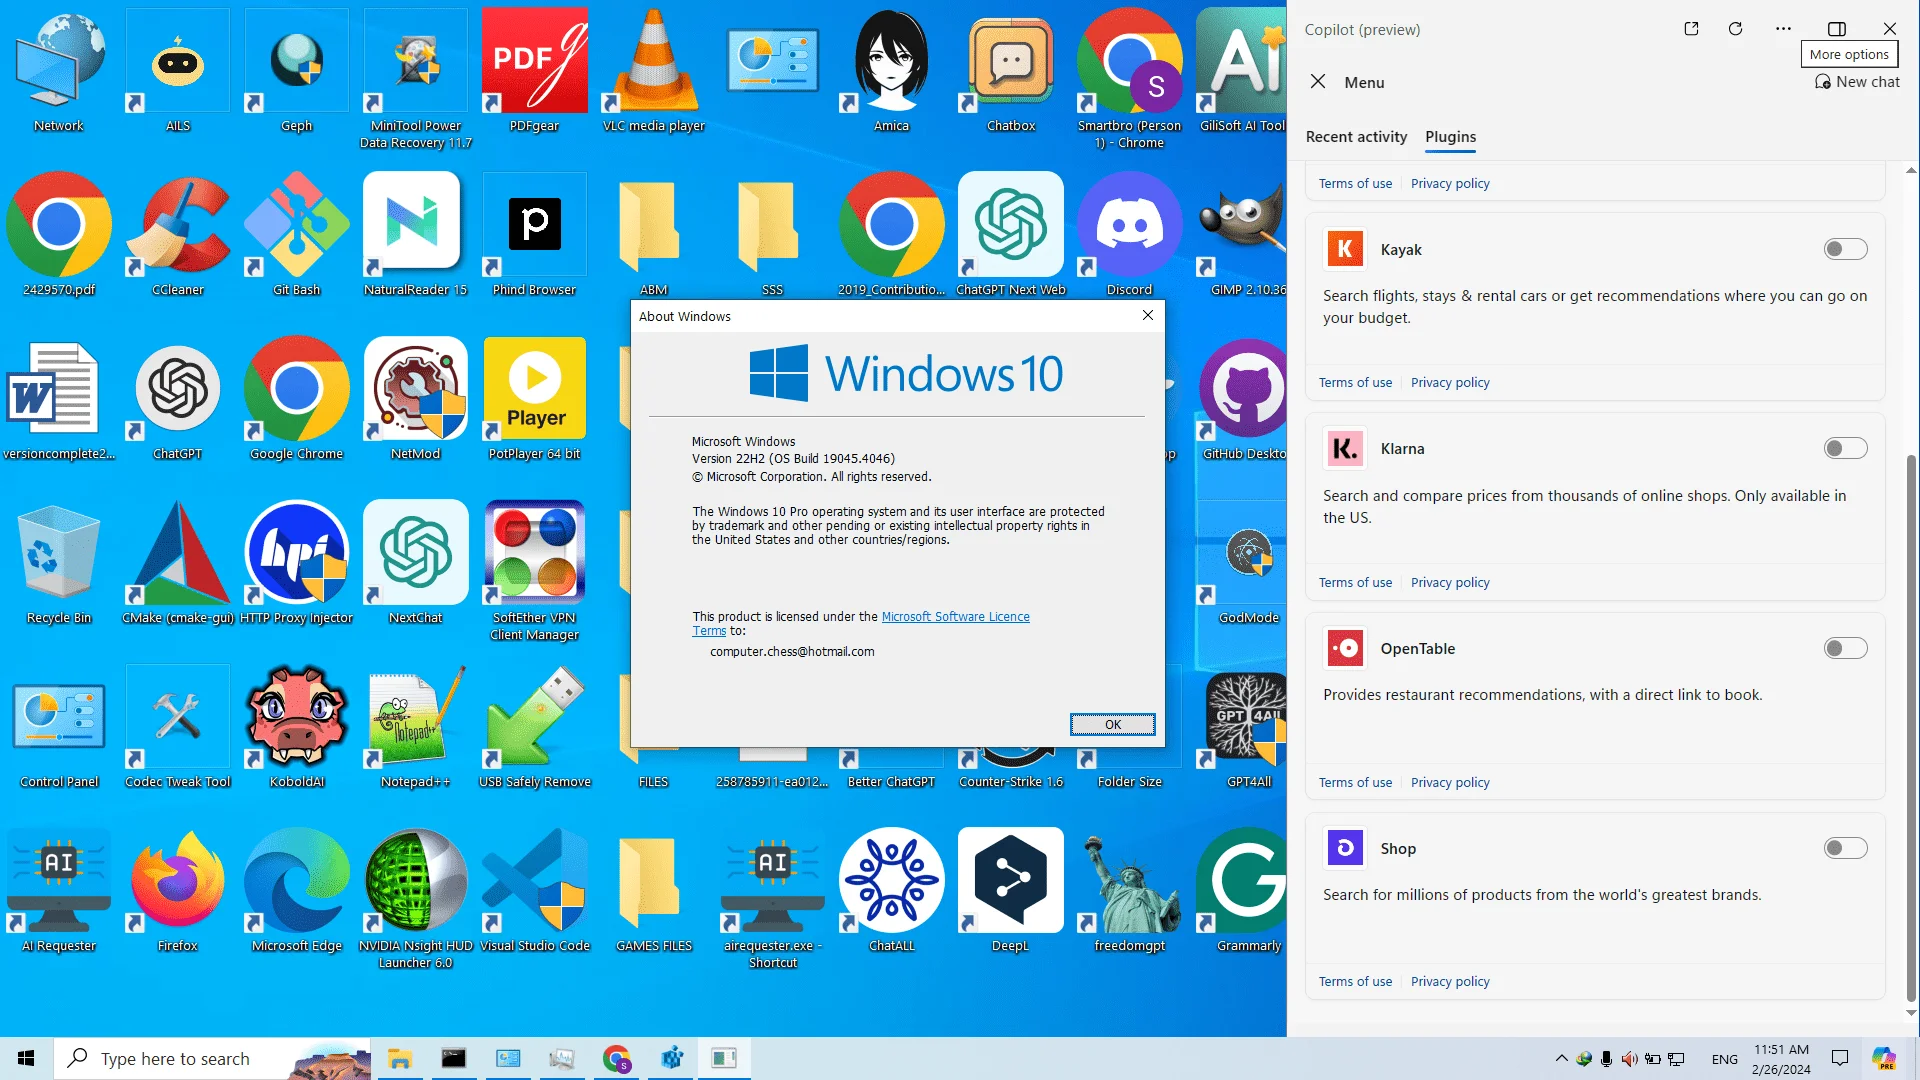1920x1080 pixels.
Task: Open the Recycle Bin
Action: pos(59,563)
